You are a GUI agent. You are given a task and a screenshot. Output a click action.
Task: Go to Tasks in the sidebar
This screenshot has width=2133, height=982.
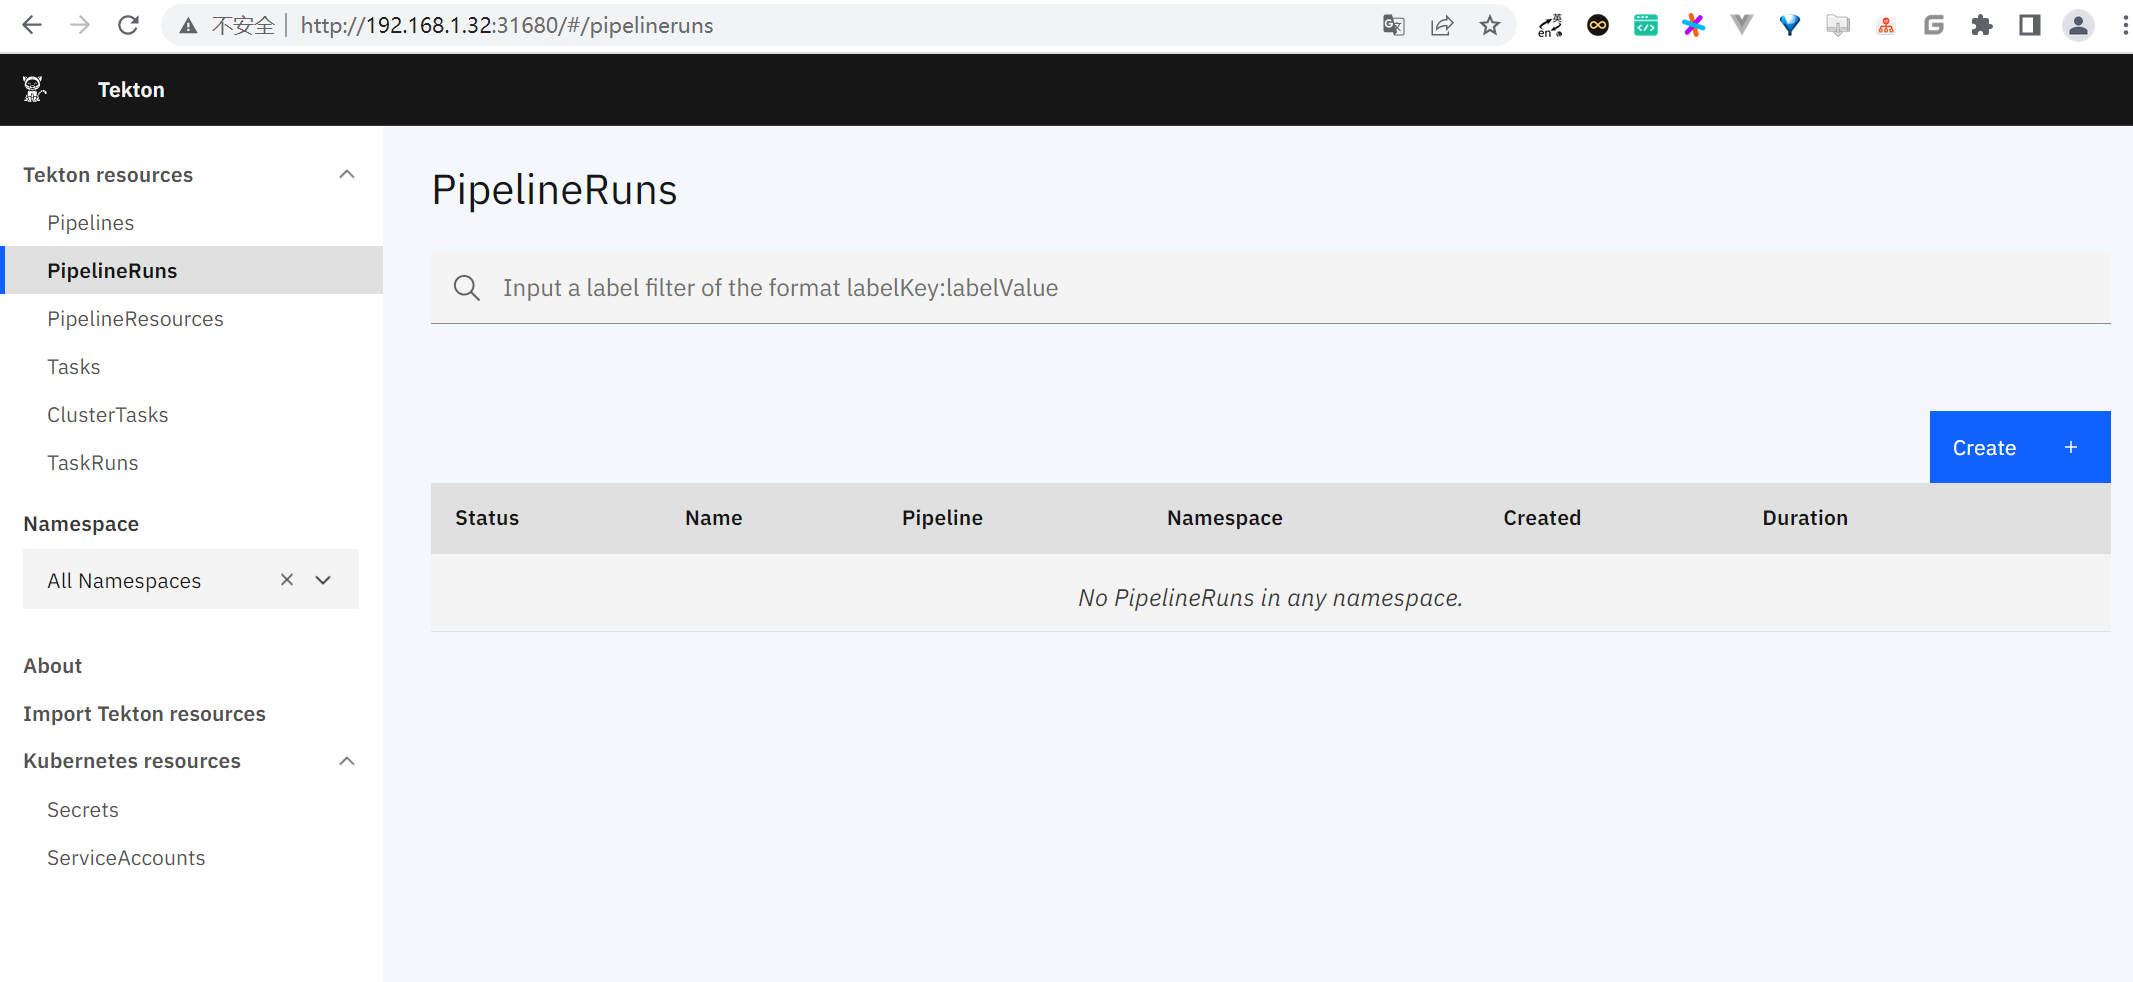pyautogui.click(x=74, y=366)
